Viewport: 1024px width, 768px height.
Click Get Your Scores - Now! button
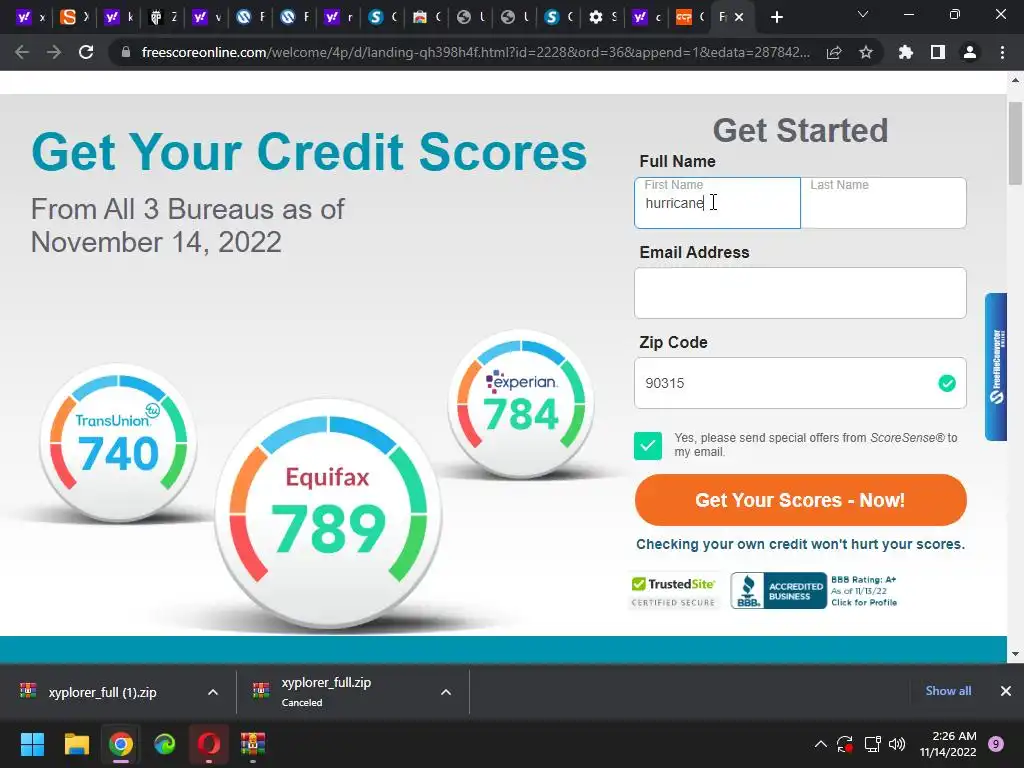[x=800, y=500]
